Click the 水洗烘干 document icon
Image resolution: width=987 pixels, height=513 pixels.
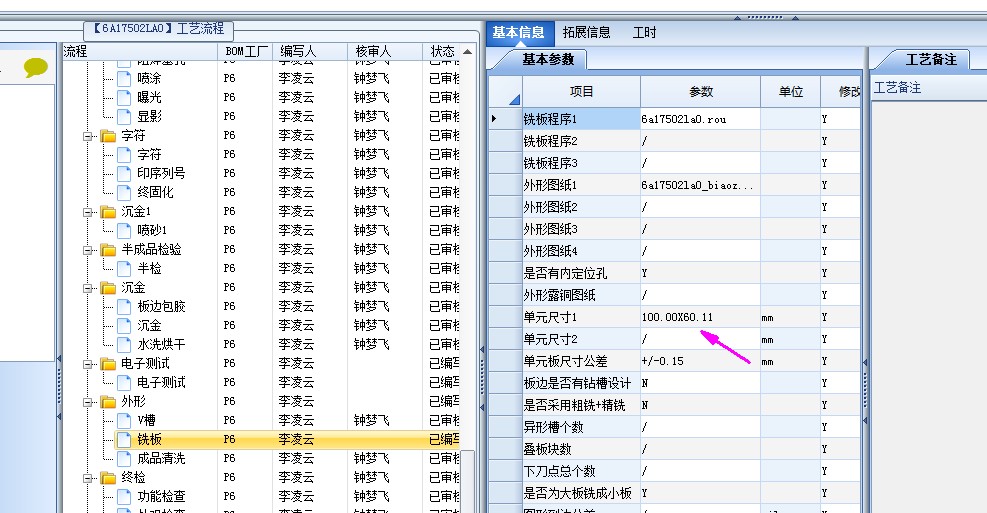pyautogui.click(x=124, y=344)
